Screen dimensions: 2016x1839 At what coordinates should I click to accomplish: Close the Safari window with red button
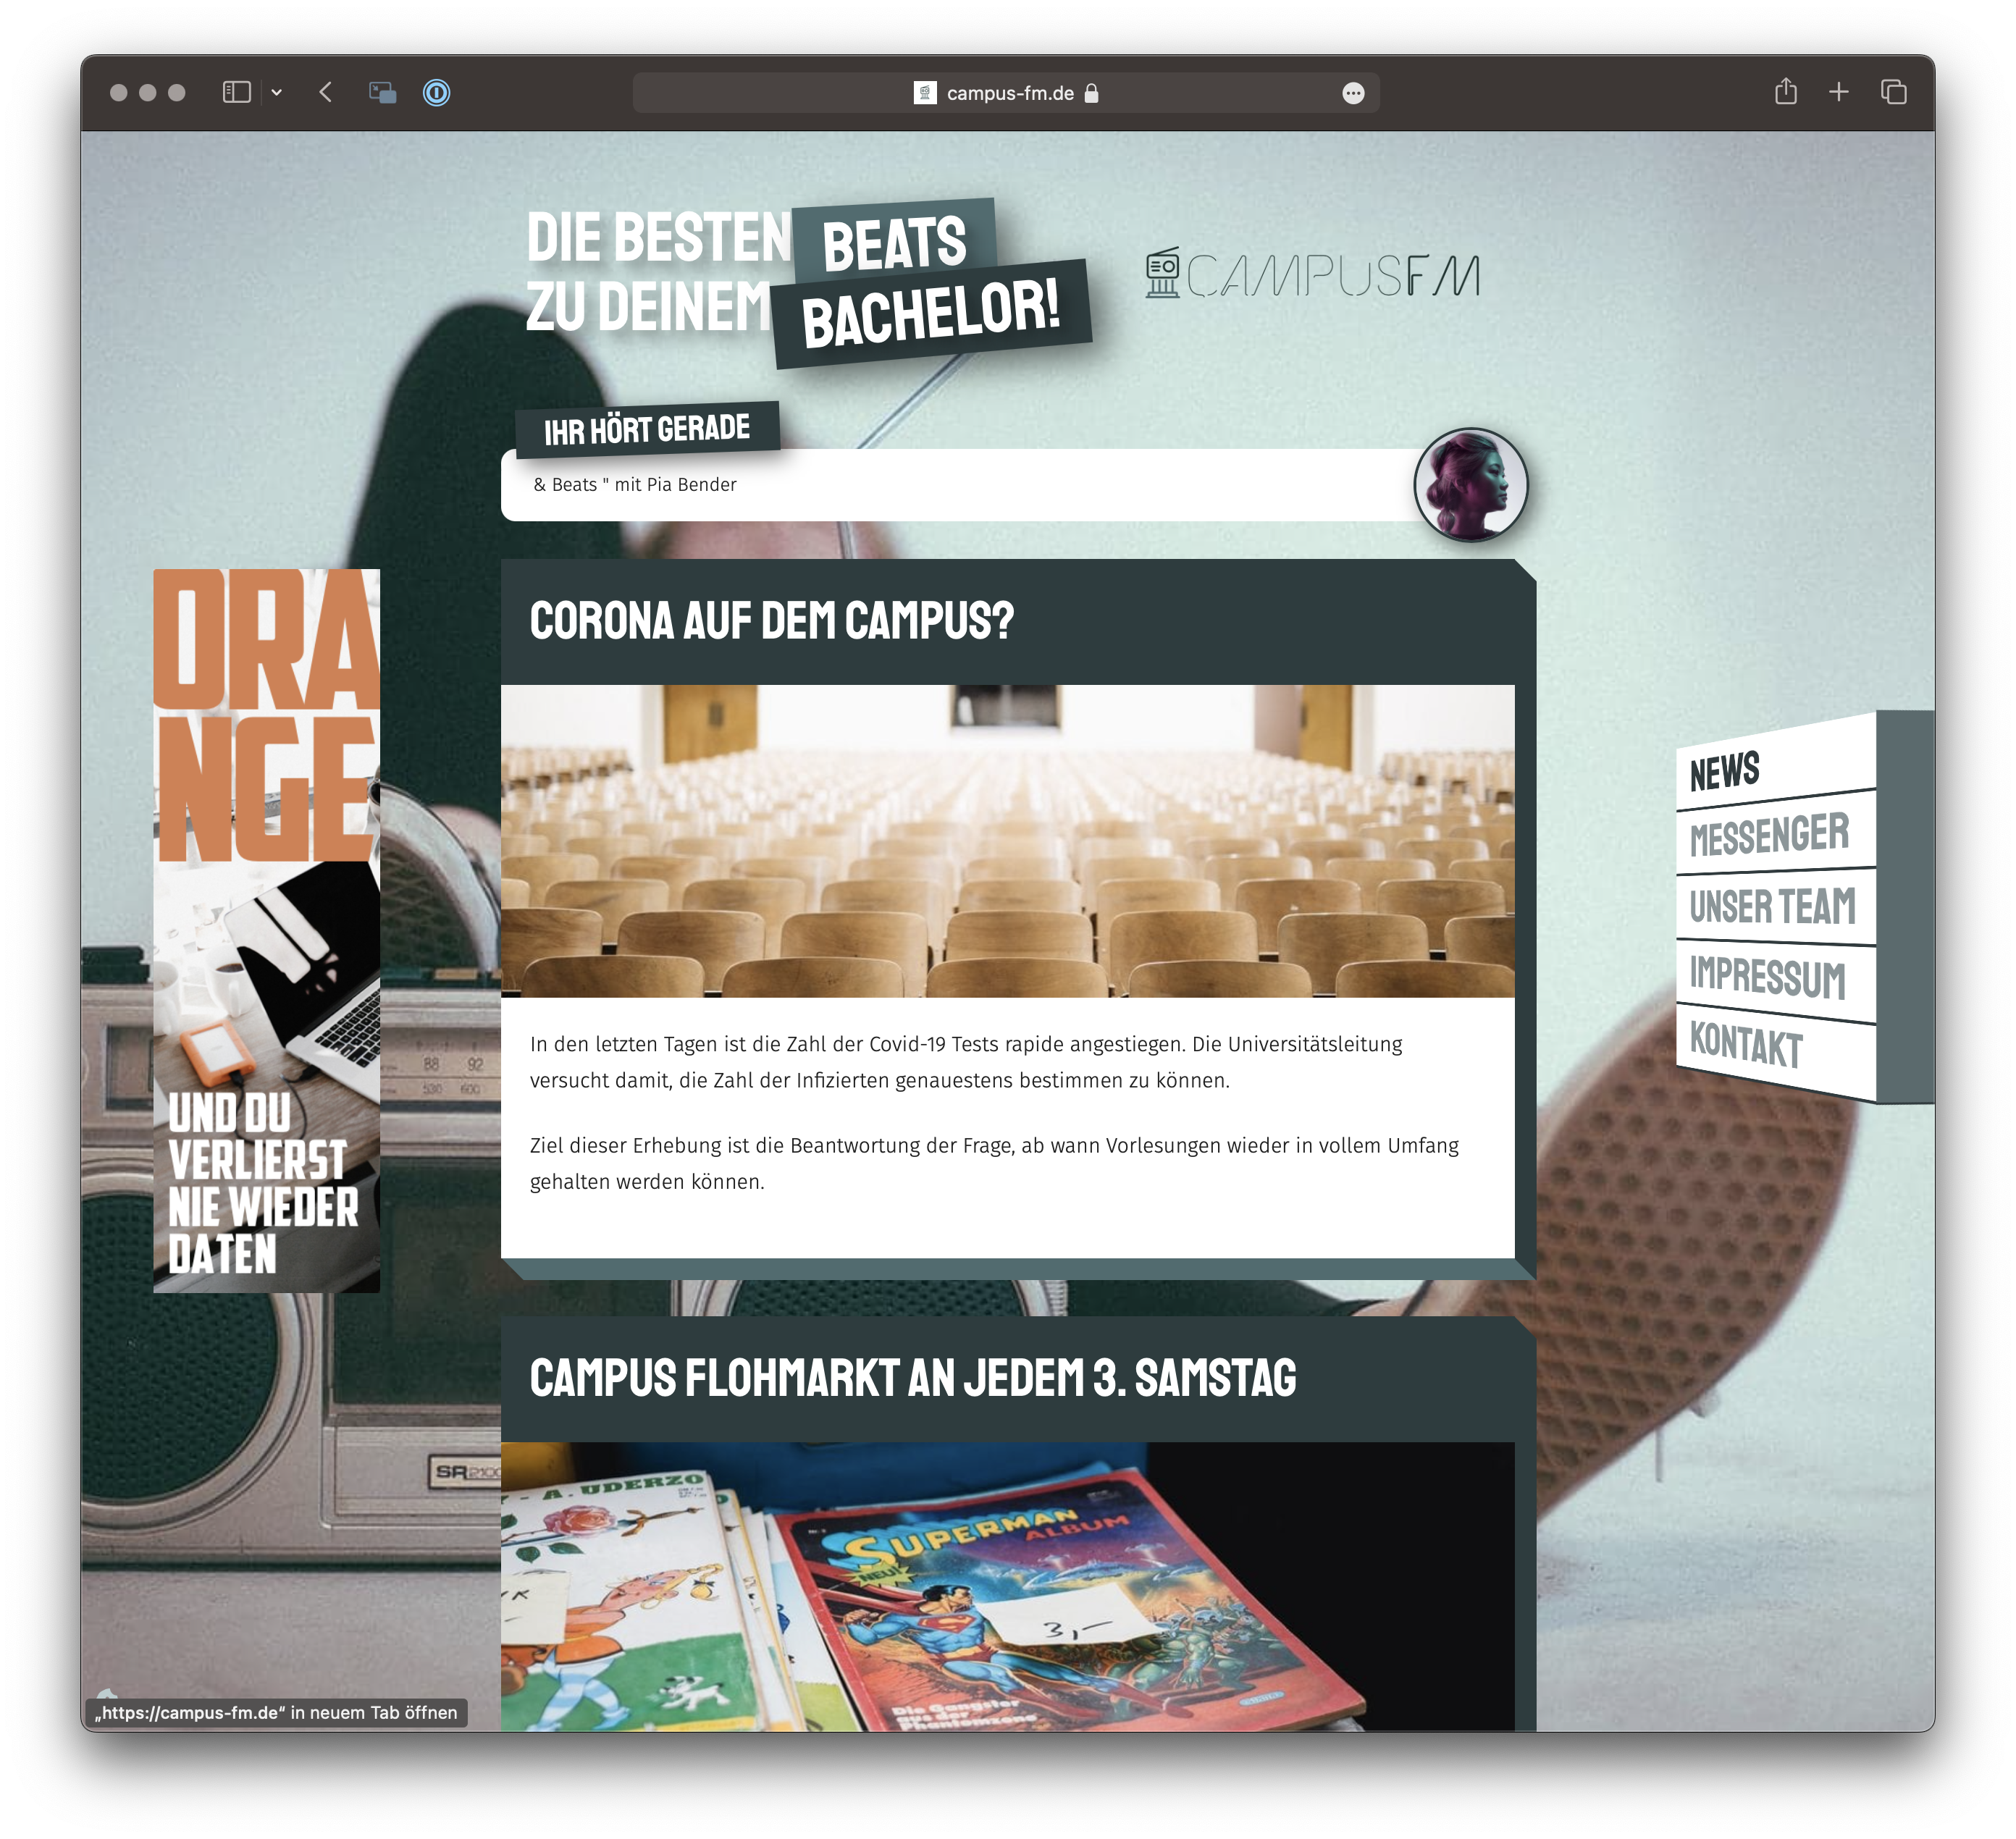pos(118,93)
